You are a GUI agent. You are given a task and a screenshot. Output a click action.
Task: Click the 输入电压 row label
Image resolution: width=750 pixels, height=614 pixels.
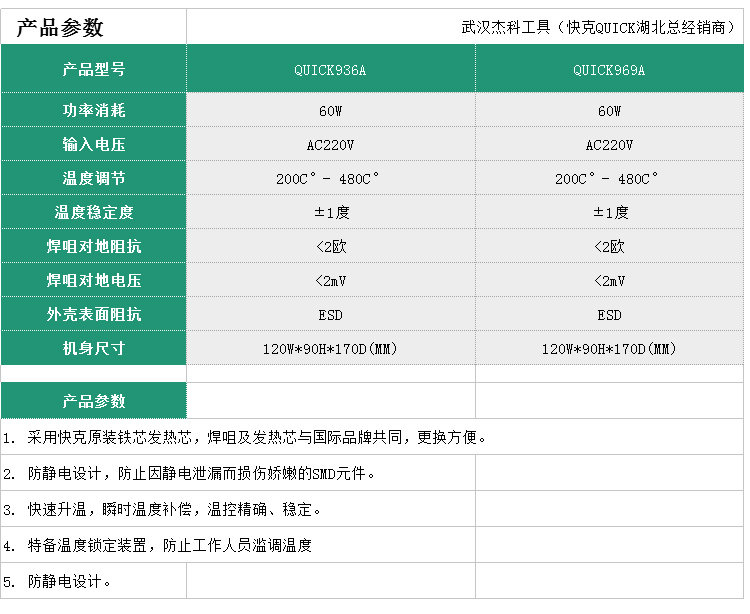tap(94, 144)
